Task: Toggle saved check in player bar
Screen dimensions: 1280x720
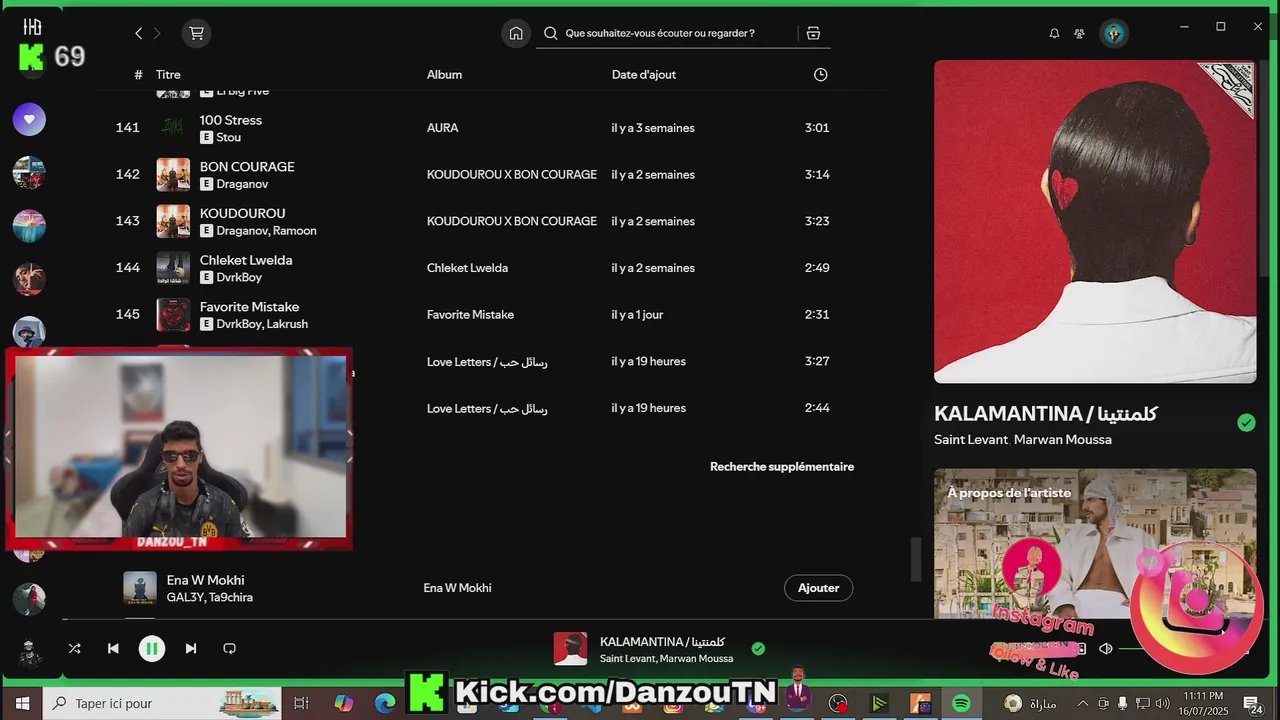Action: [758, 648]
